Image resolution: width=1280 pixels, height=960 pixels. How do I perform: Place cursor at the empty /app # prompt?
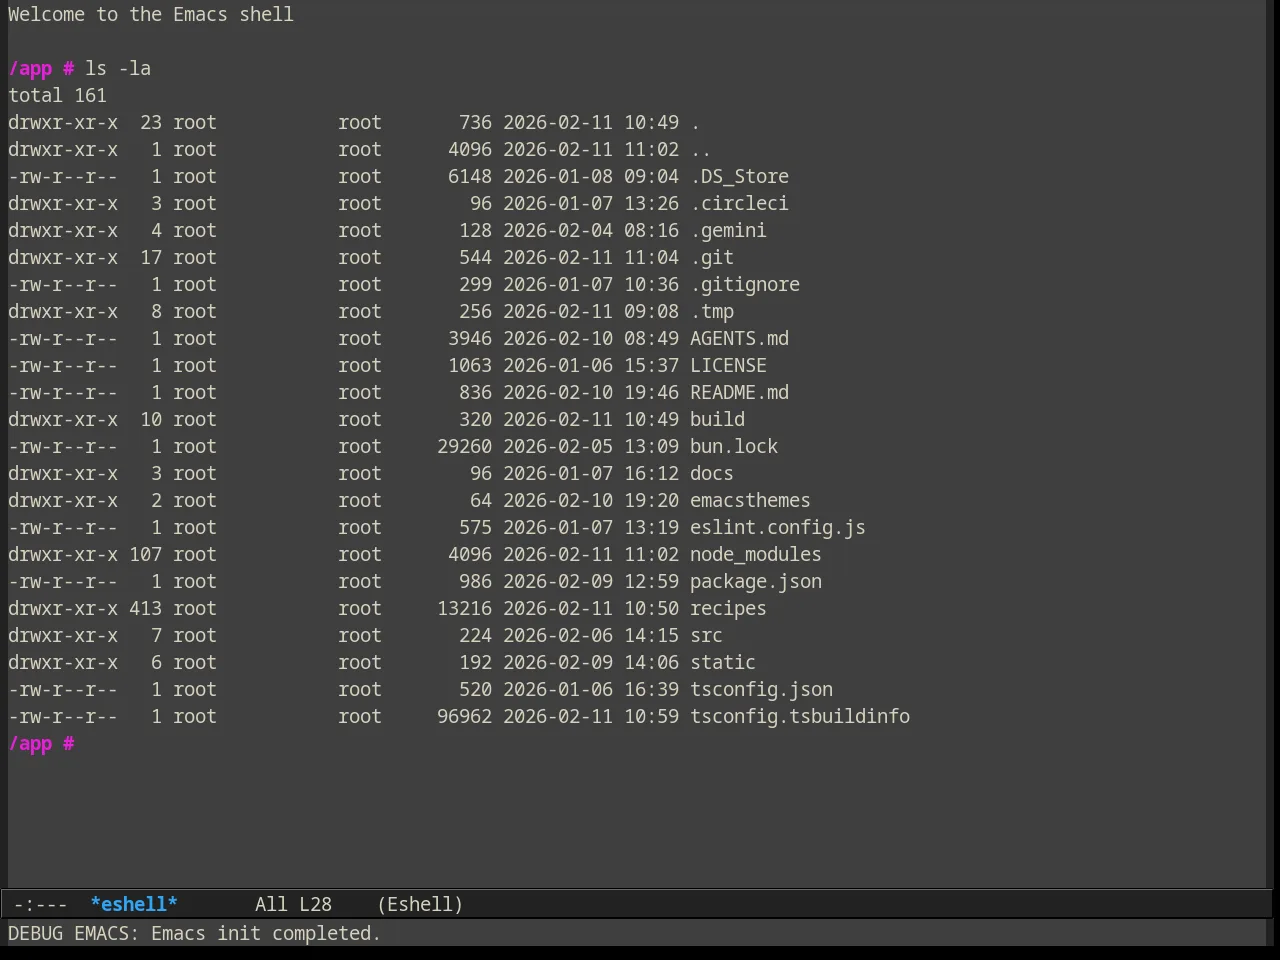pyautogui.click(x=41, y=743)
